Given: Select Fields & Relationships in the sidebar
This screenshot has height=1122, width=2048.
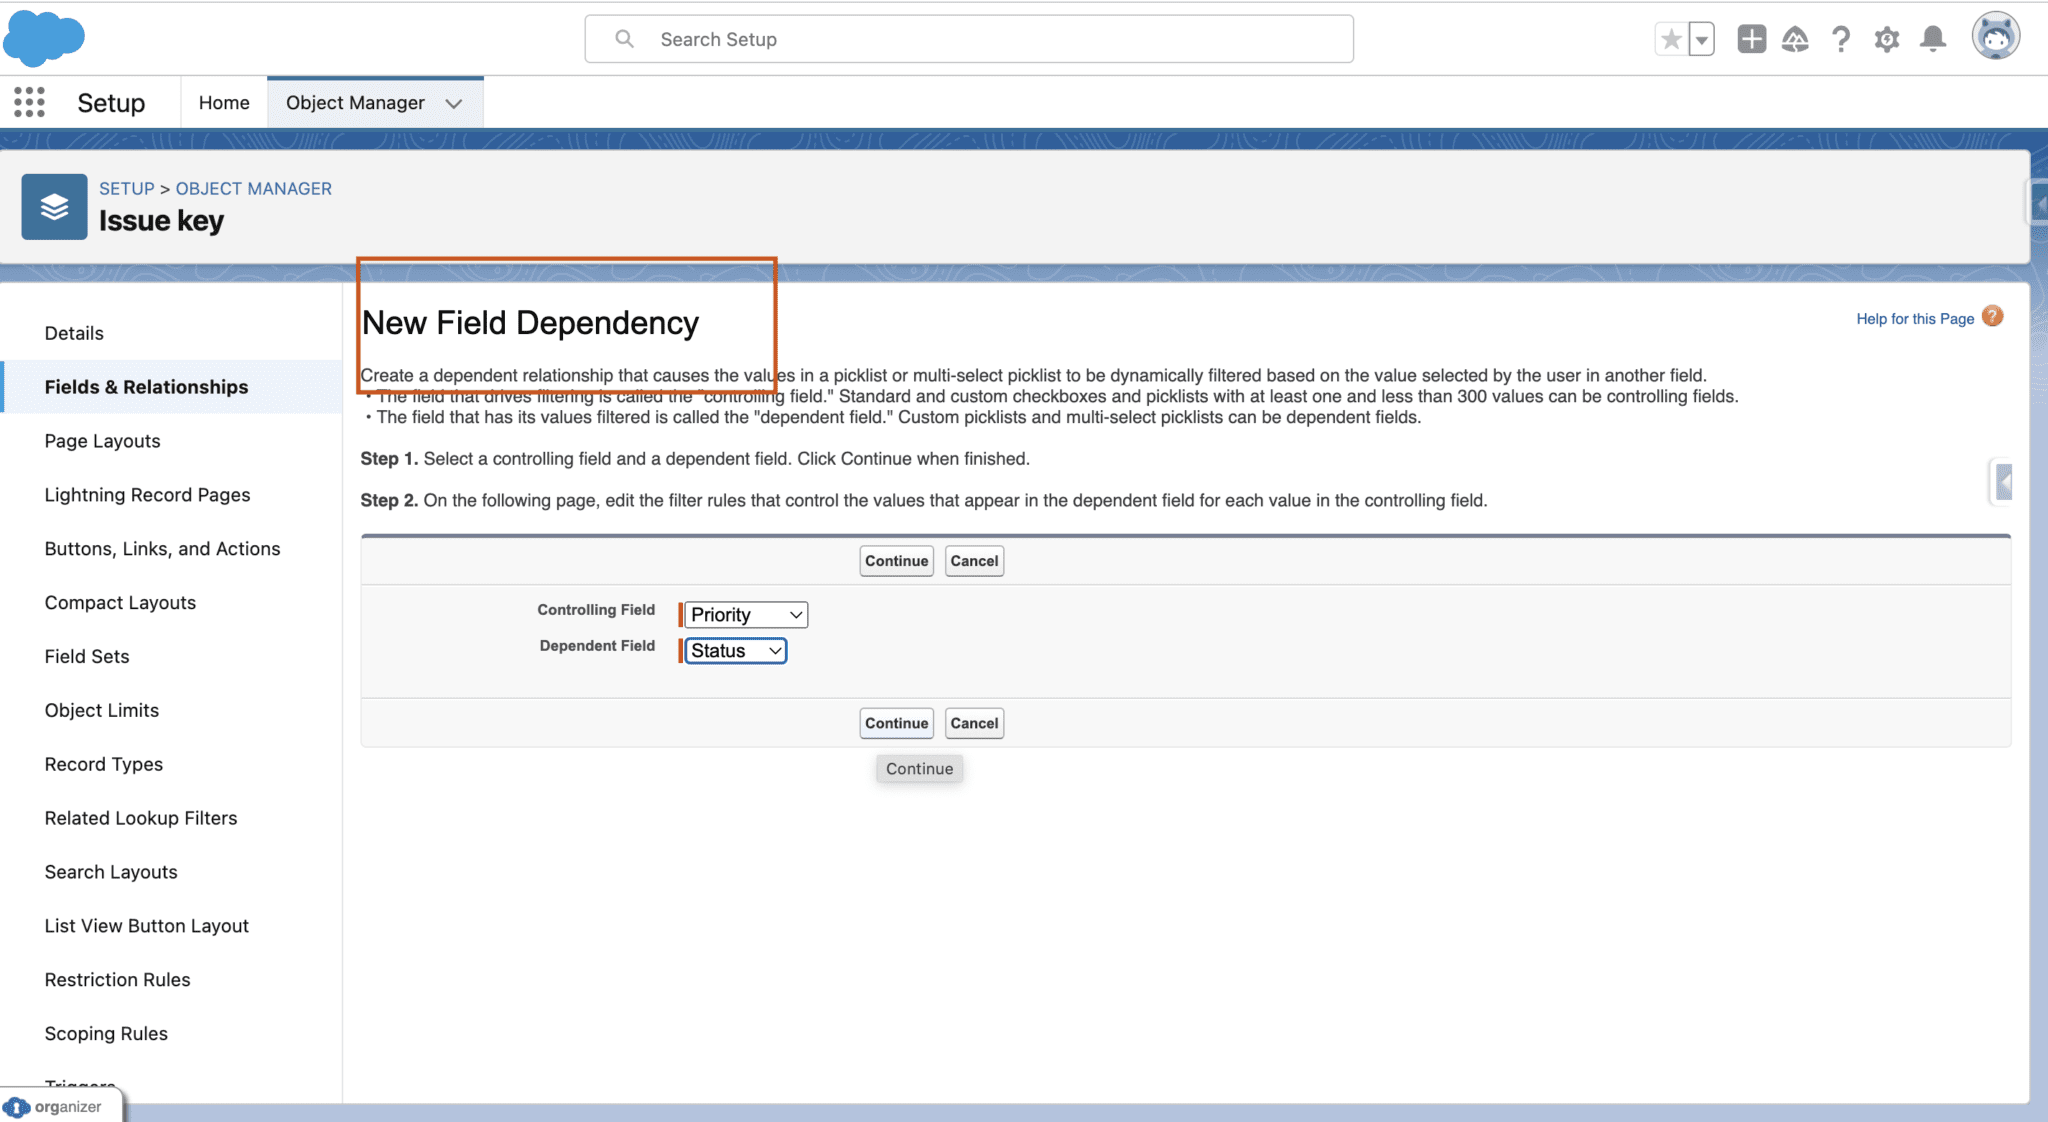Looking at the screenshot, I should 146,386.
